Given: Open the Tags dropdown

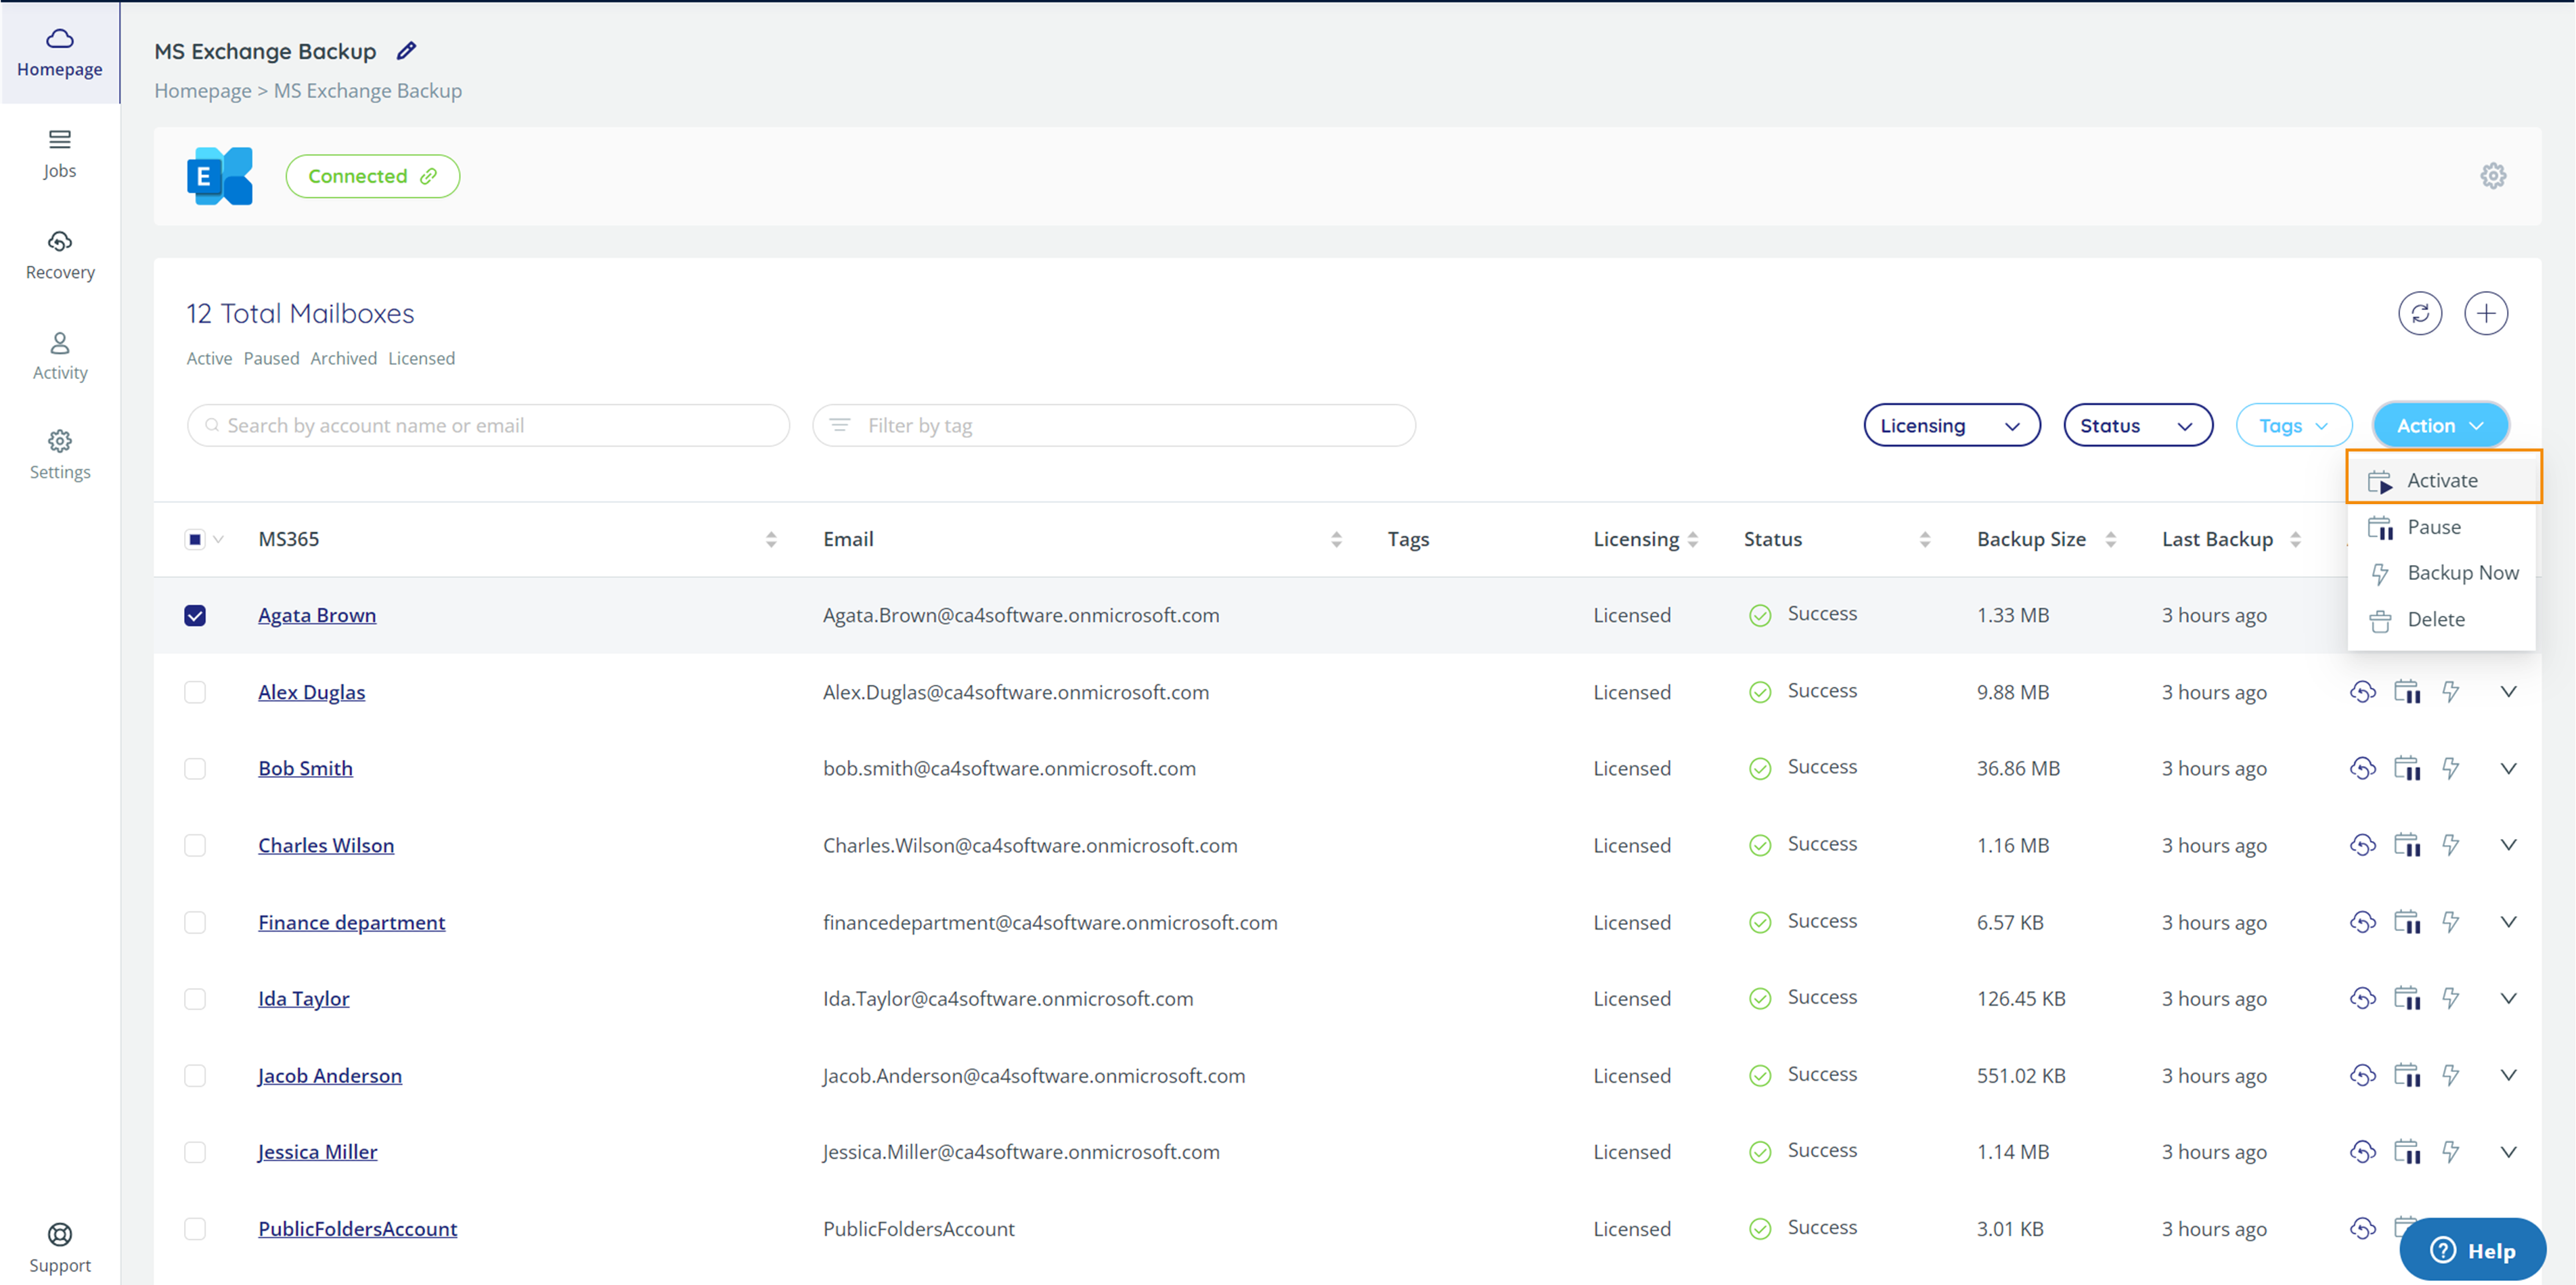Looking at the screenshot, I should click(x=2293, y=425).
